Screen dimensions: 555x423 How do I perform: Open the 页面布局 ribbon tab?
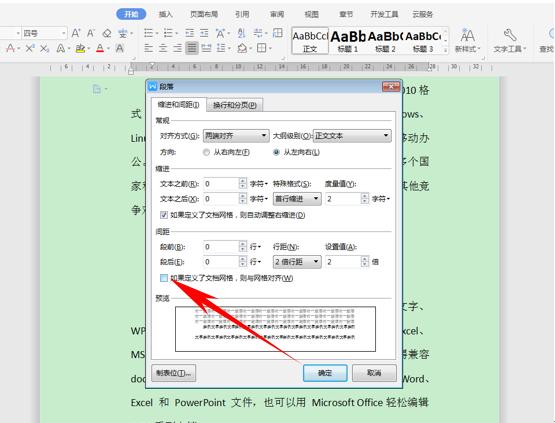click(204, 14)
